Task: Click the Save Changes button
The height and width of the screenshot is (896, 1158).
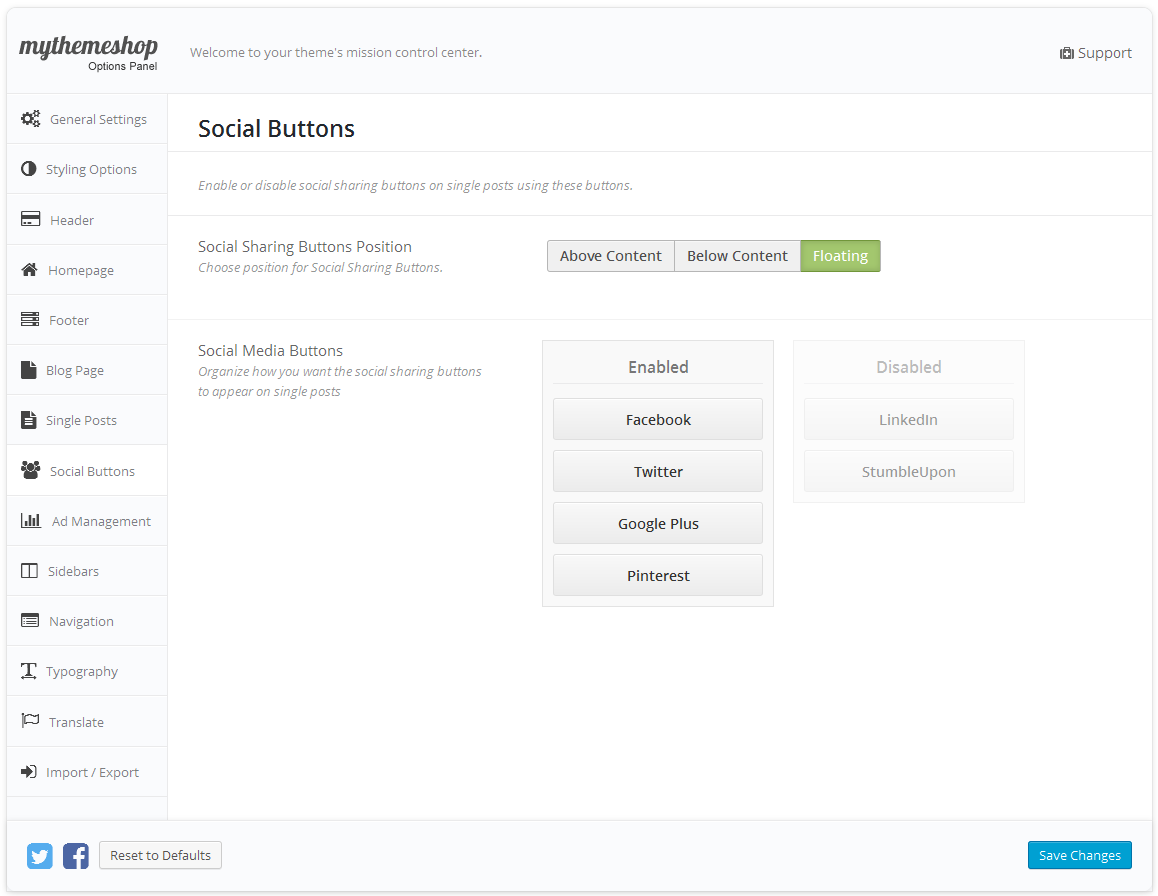Action: (x=1079, y=855)
